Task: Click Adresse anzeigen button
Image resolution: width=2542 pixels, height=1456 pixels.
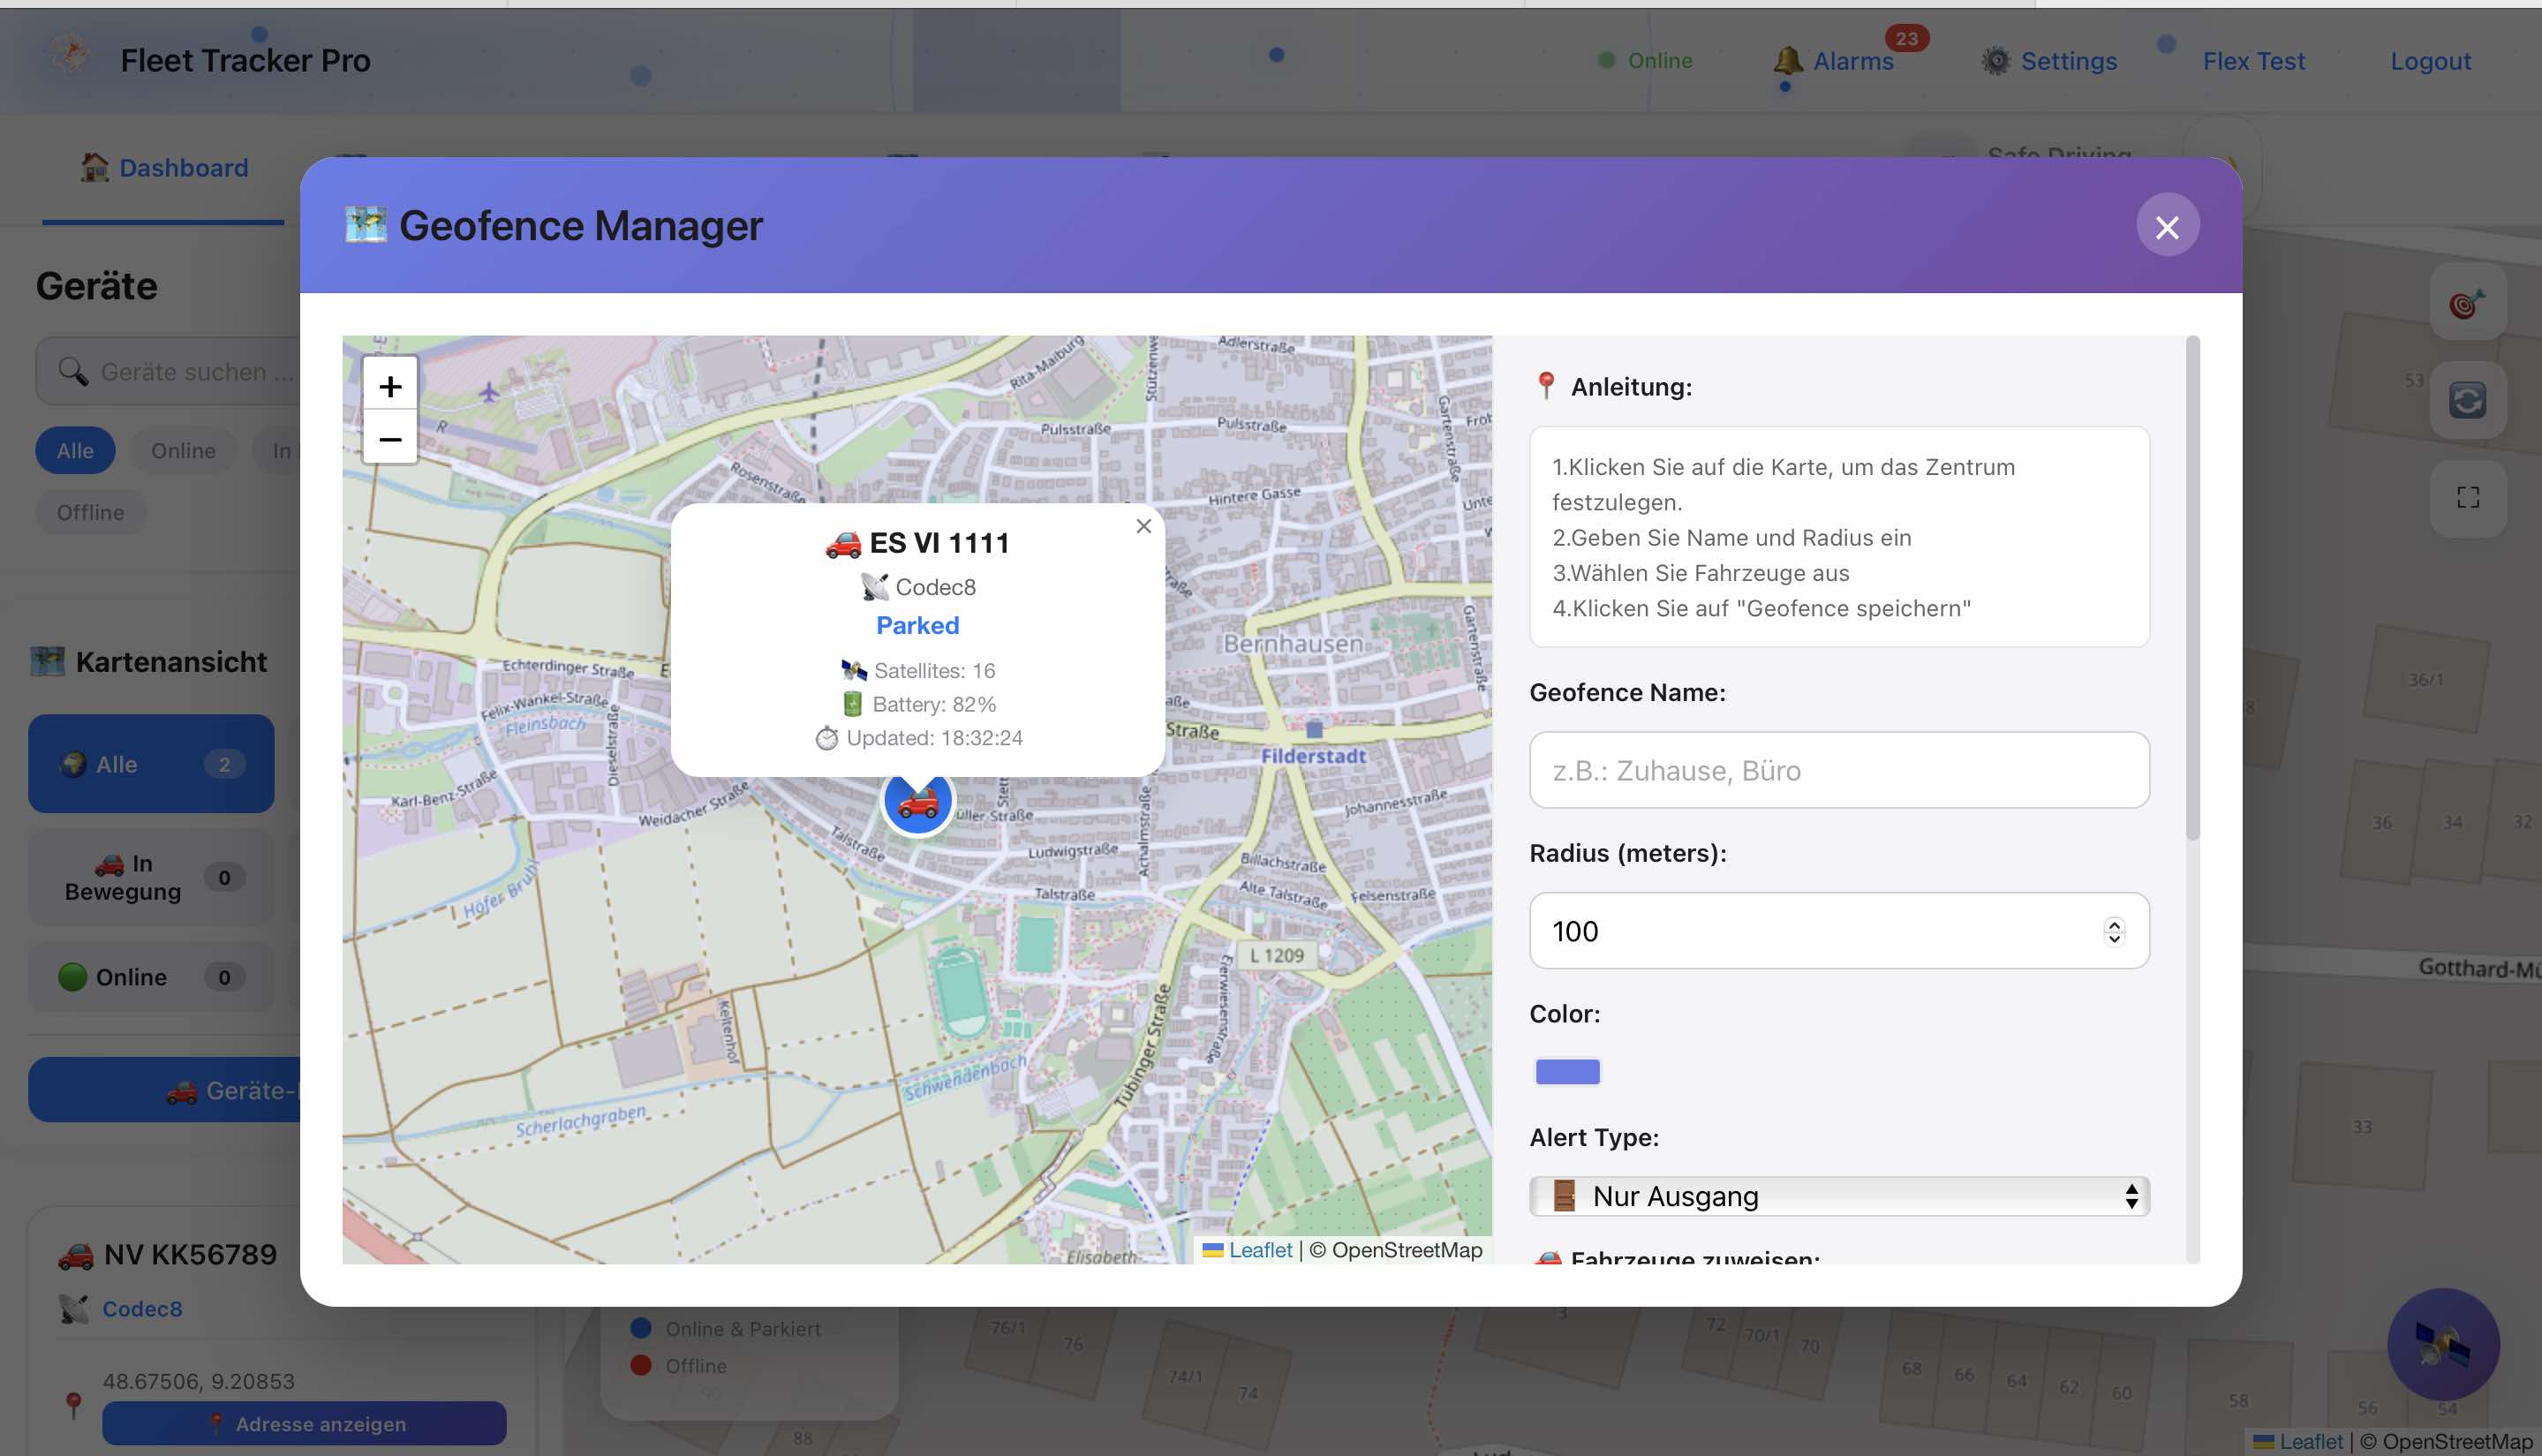Action: tap(304, 1423)
